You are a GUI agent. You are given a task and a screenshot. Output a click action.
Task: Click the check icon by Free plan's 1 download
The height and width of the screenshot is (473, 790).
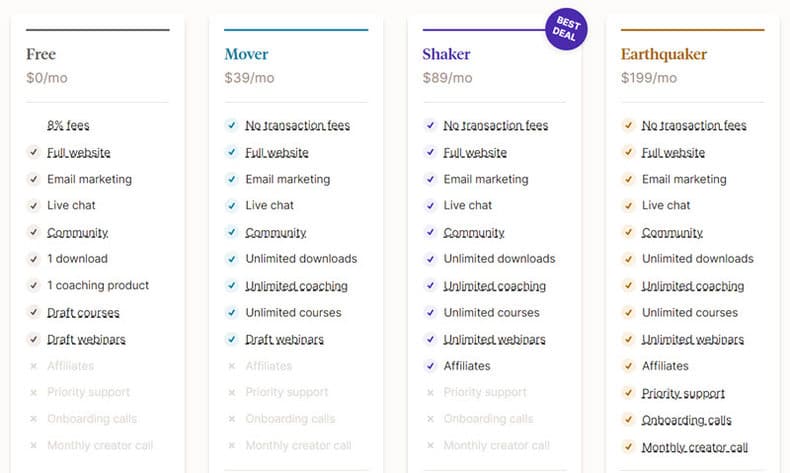click(34, 259)
